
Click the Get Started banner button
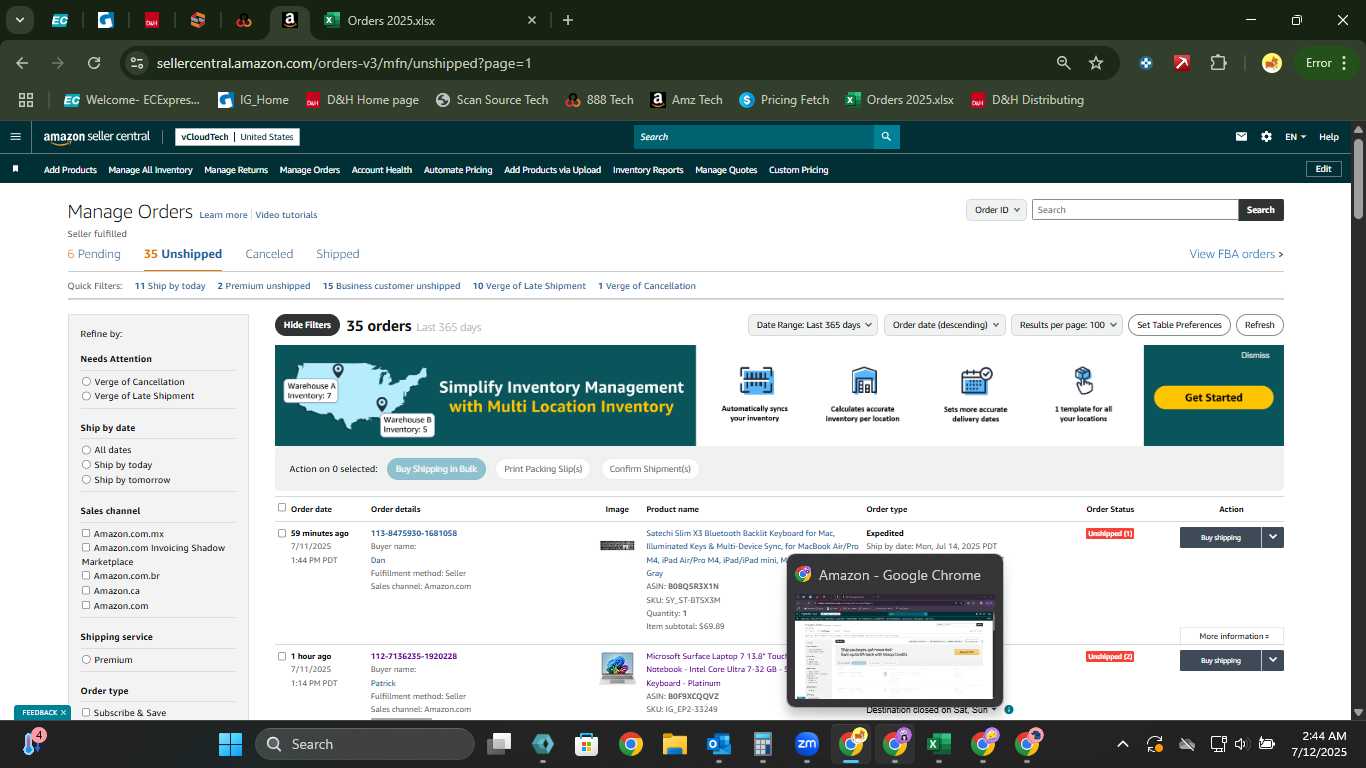[1213, 397]
